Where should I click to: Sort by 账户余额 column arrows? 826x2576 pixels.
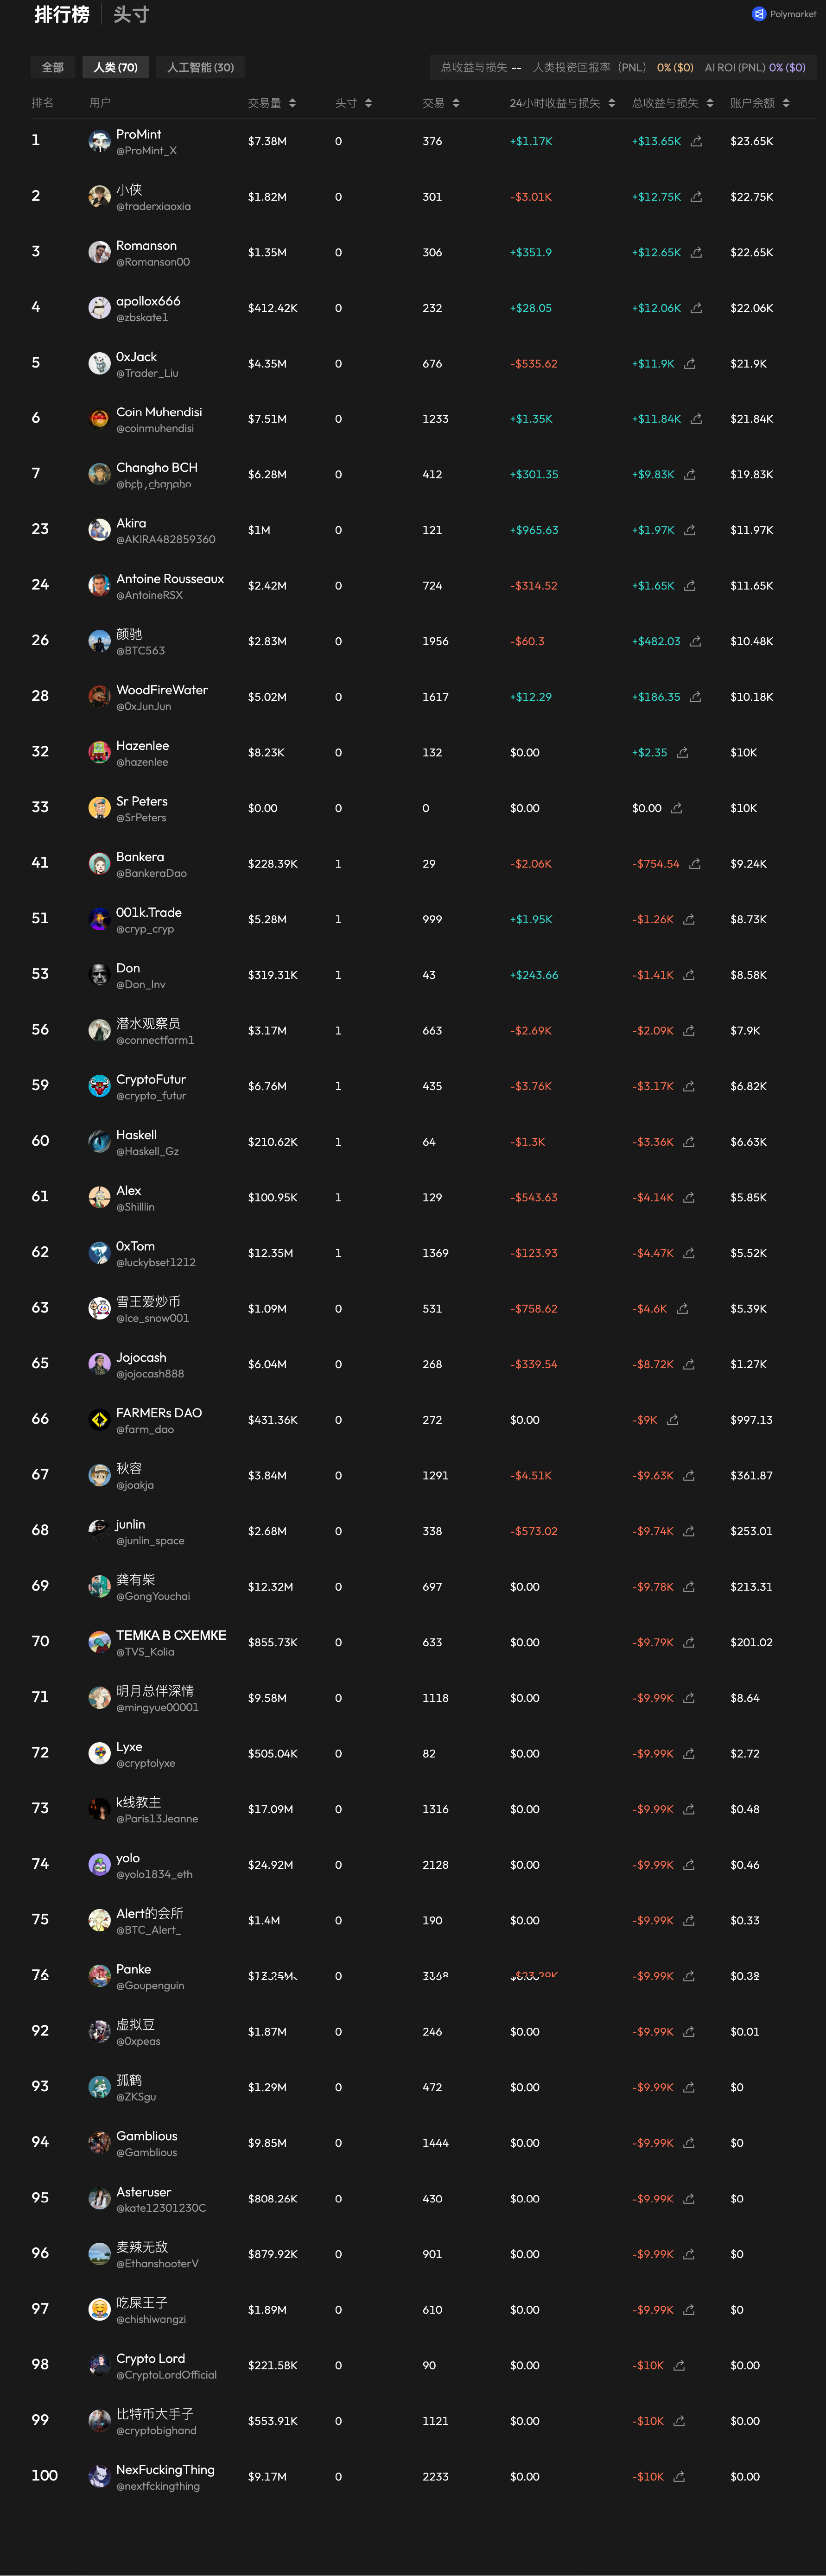[x=786, y=103]
